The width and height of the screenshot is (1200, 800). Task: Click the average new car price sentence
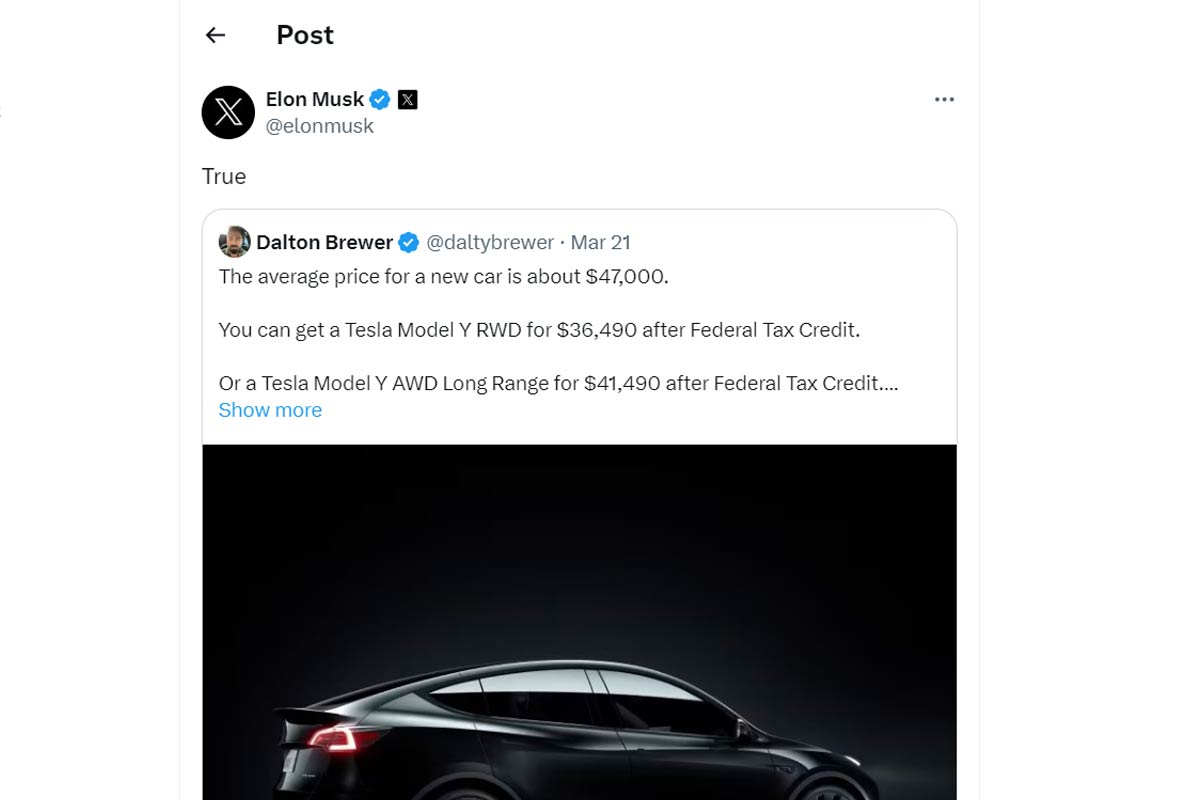click(x=443, y=276)
